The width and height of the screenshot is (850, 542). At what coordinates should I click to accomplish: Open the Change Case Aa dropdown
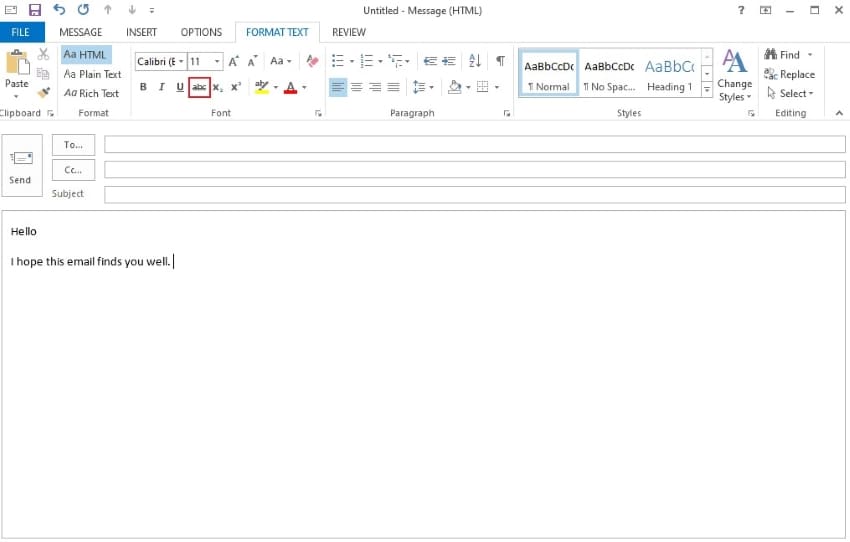click(x=281, y=61)
